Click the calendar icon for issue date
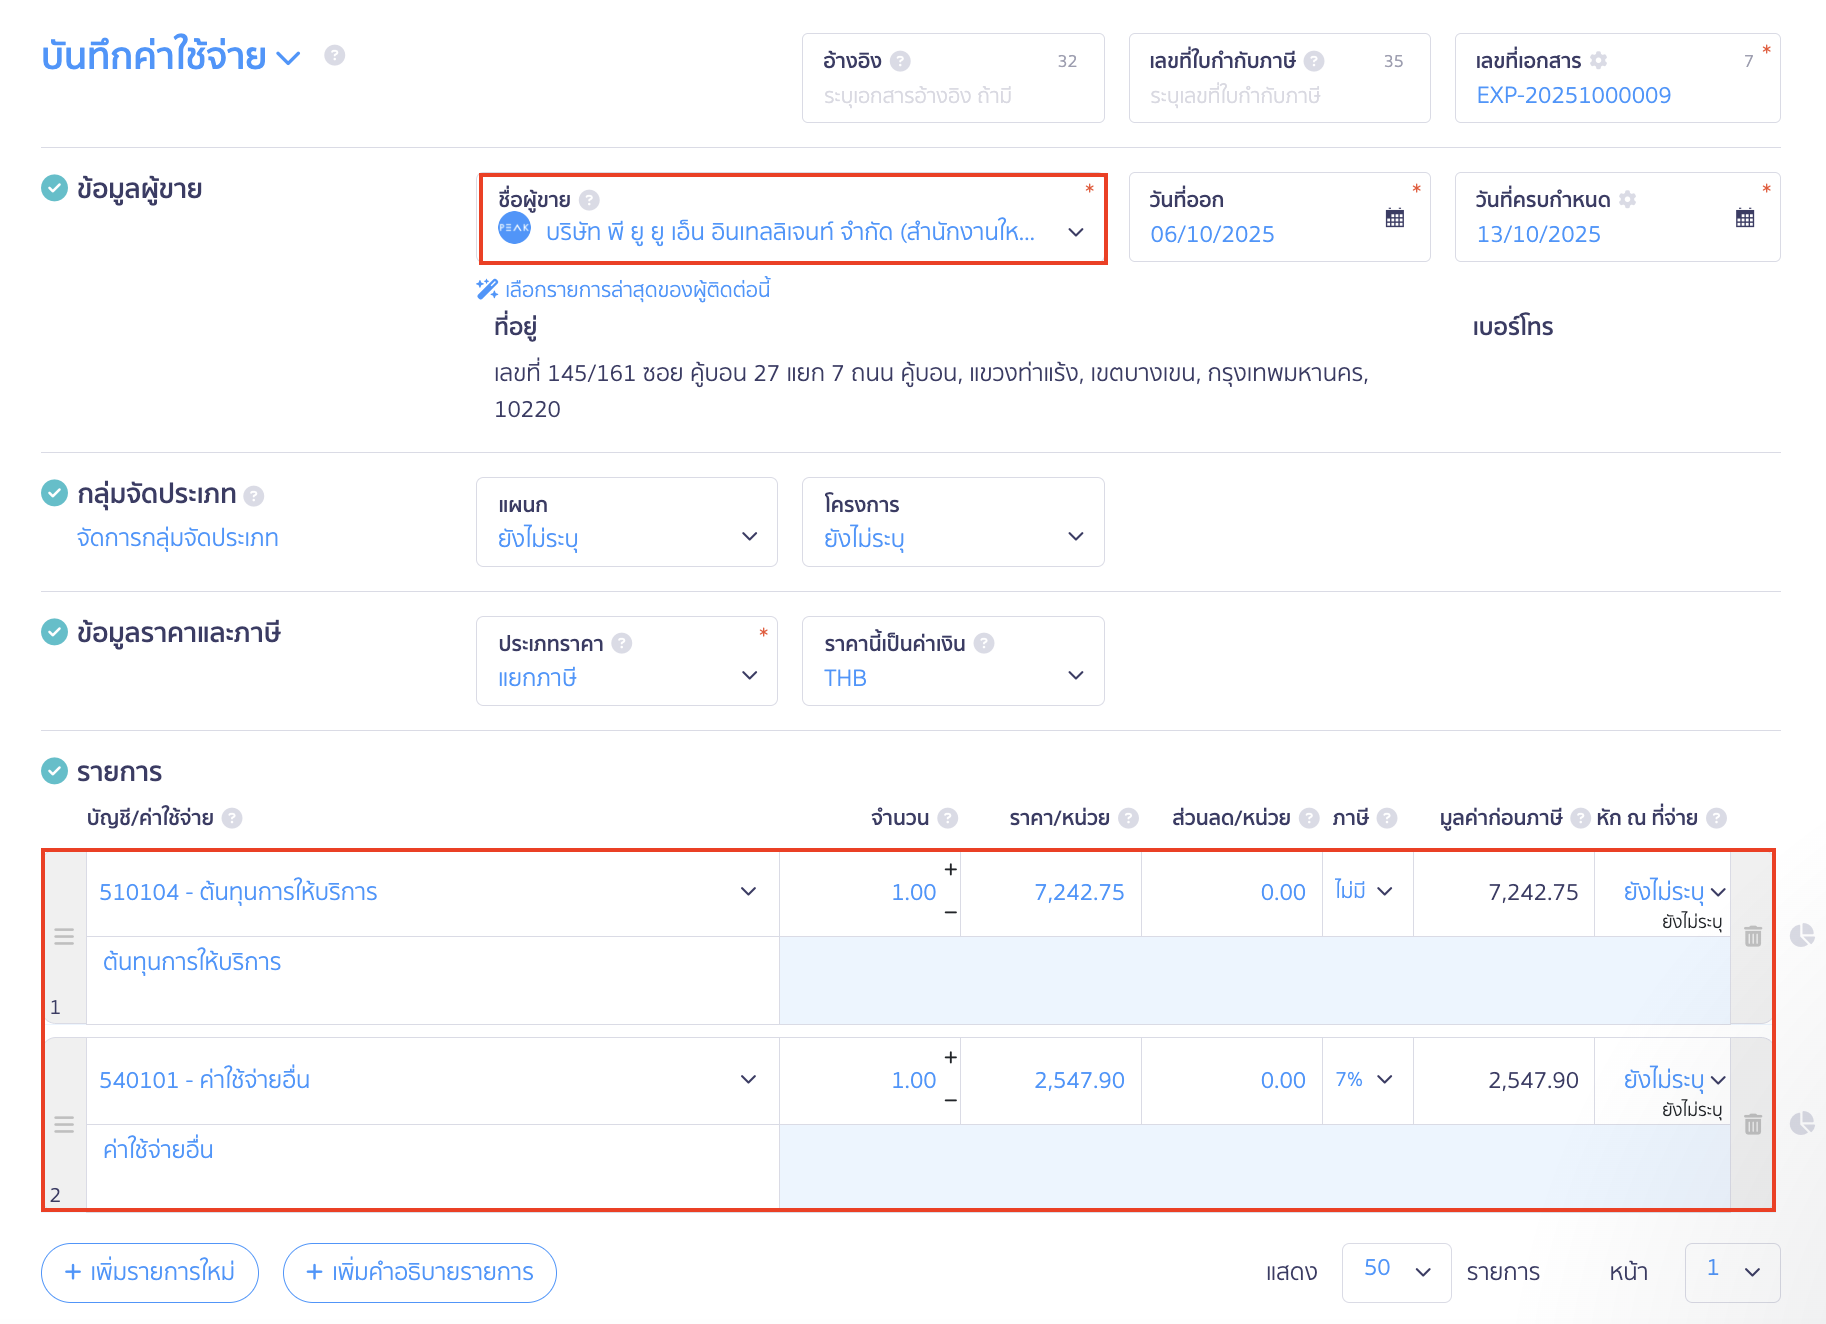1826x1324 pixels. click(1394, 218)
